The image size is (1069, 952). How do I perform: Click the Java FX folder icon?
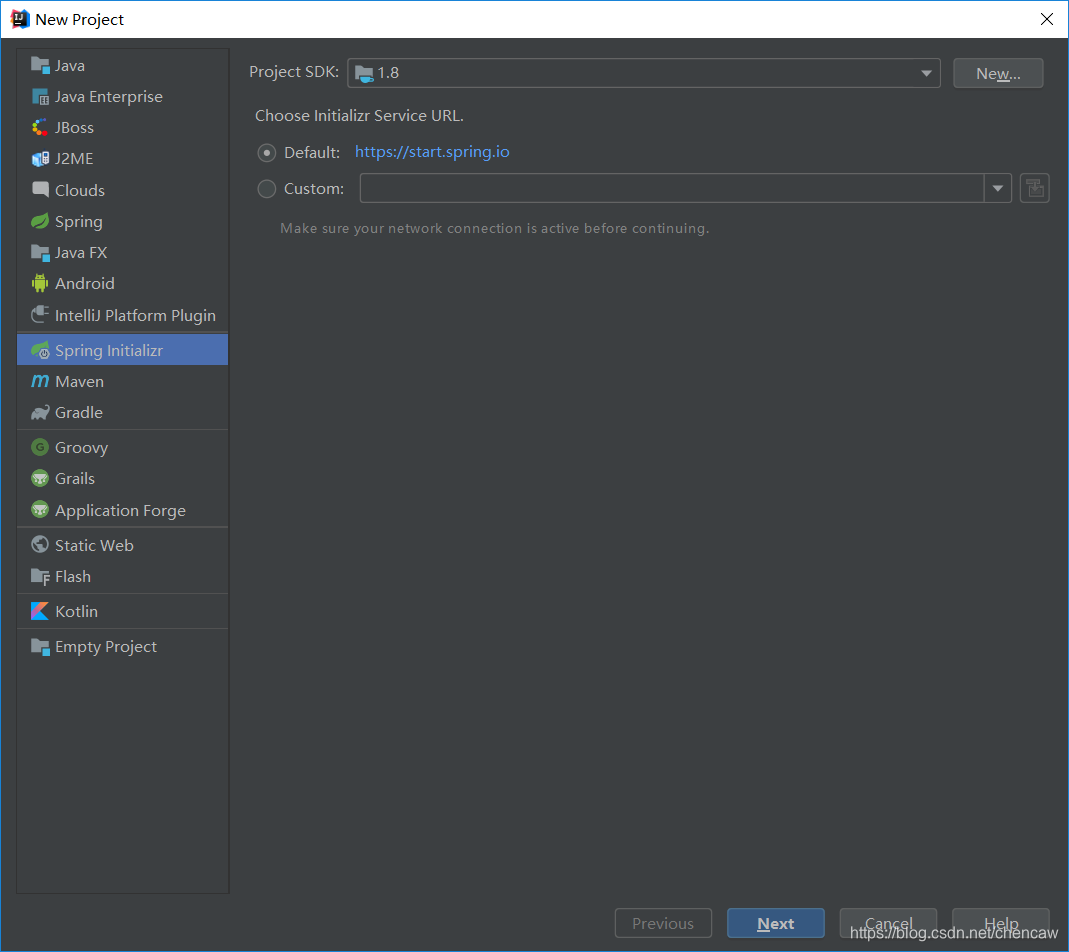pos(40,252)
